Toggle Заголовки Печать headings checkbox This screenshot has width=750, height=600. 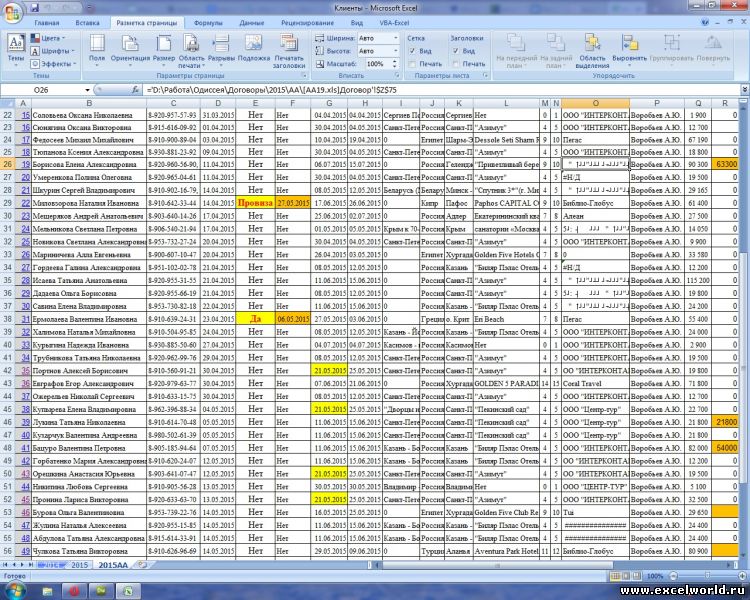coord(456,64)
